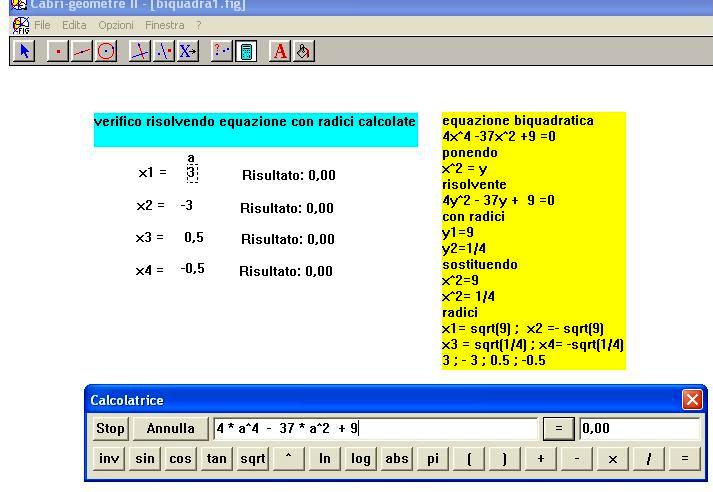The width and height of the screenshot is (713, 492).
Task: Click the calculator expression input field
Action: coord(376,429)
